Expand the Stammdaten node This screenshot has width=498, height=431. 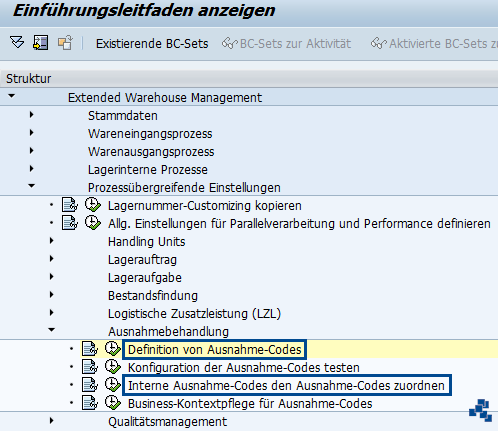[x=32, y=115]
